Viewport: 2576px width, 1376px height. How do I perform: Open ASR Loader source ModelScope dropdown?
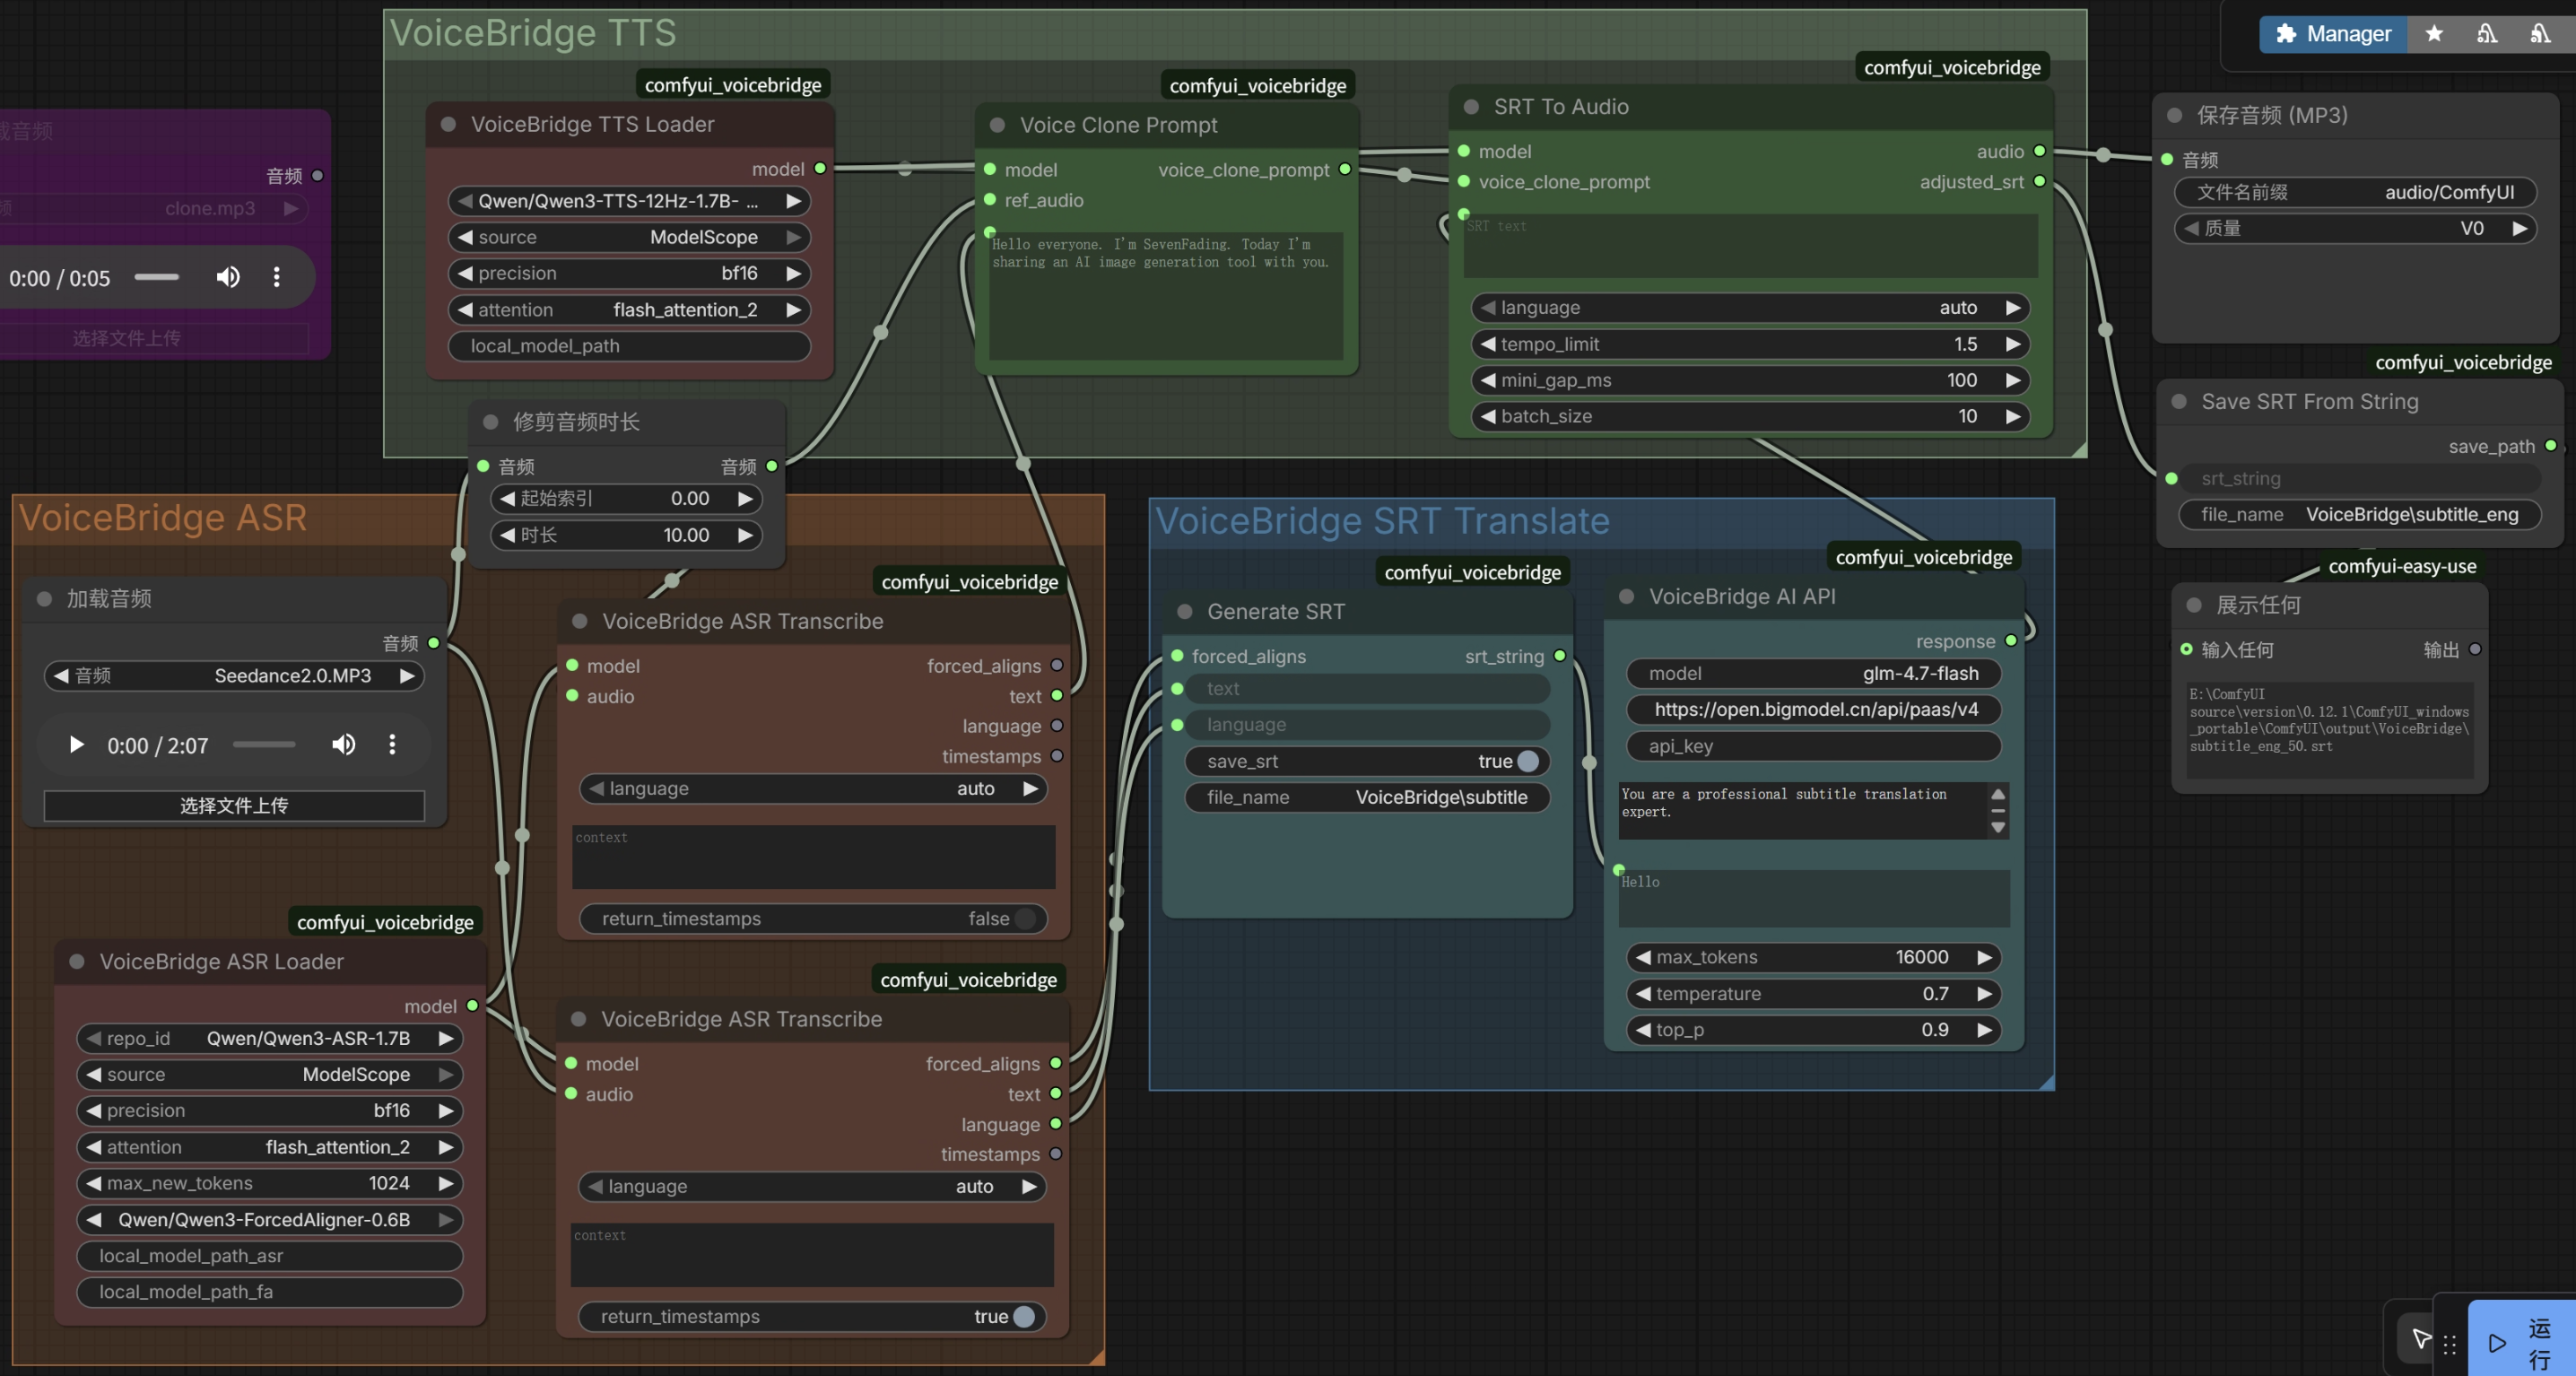270,1075
